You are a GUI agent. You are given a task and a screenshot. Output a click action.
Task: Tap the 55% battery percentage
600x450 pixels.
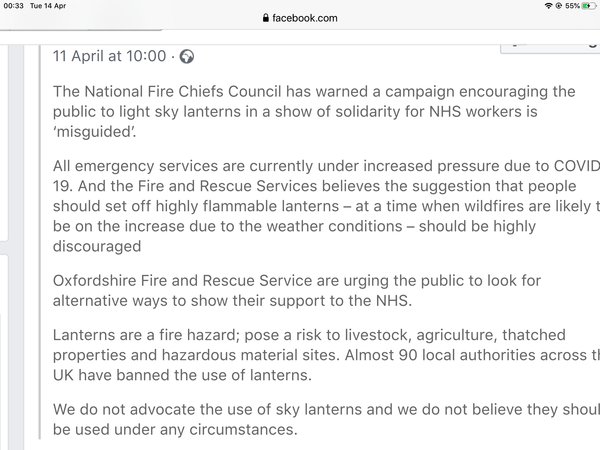pyautogui.click(x=572, y=6)
